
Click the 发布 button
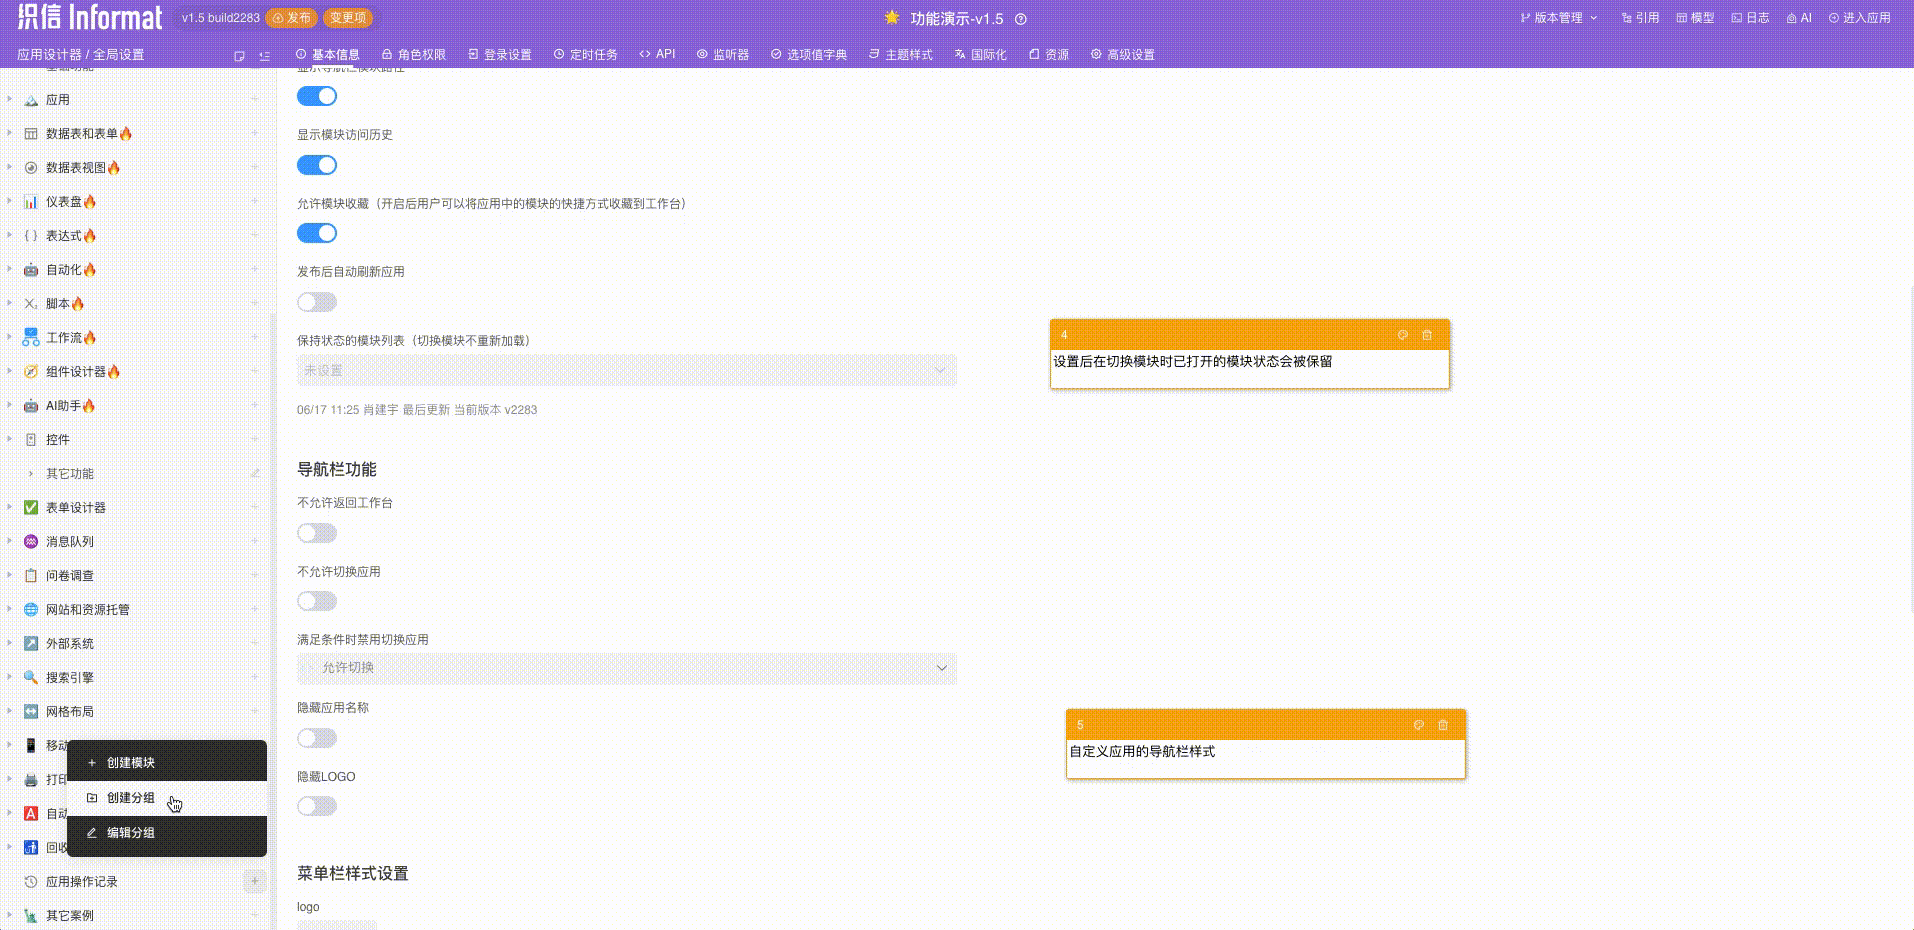pyautogui.click(x=291, y=17)
